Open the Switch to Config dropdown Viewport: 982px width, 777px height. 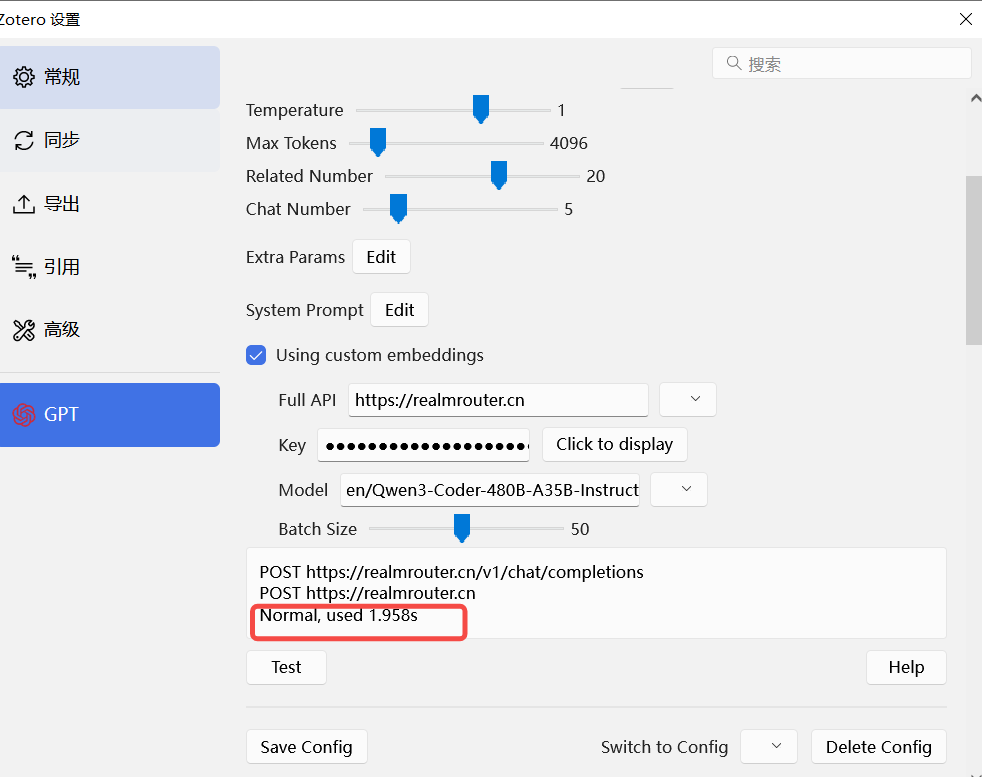tap(768, 747)
